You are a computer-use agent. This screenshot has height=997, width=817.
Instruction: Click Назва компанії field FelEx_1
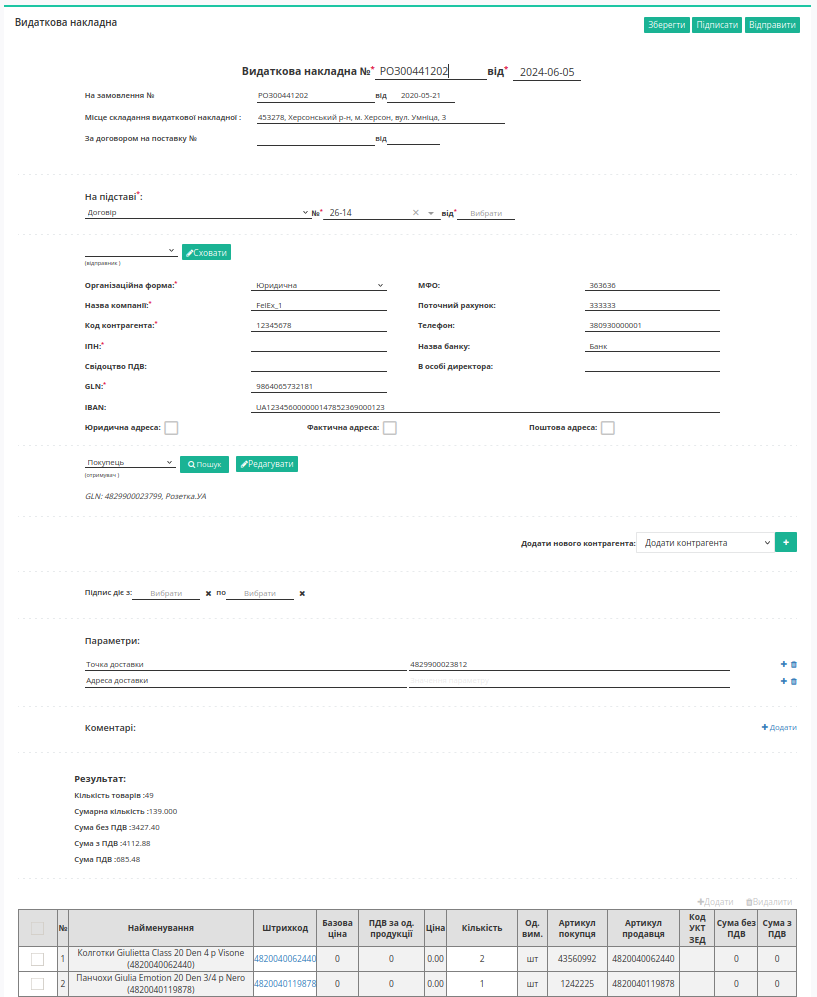pos(319,305)
